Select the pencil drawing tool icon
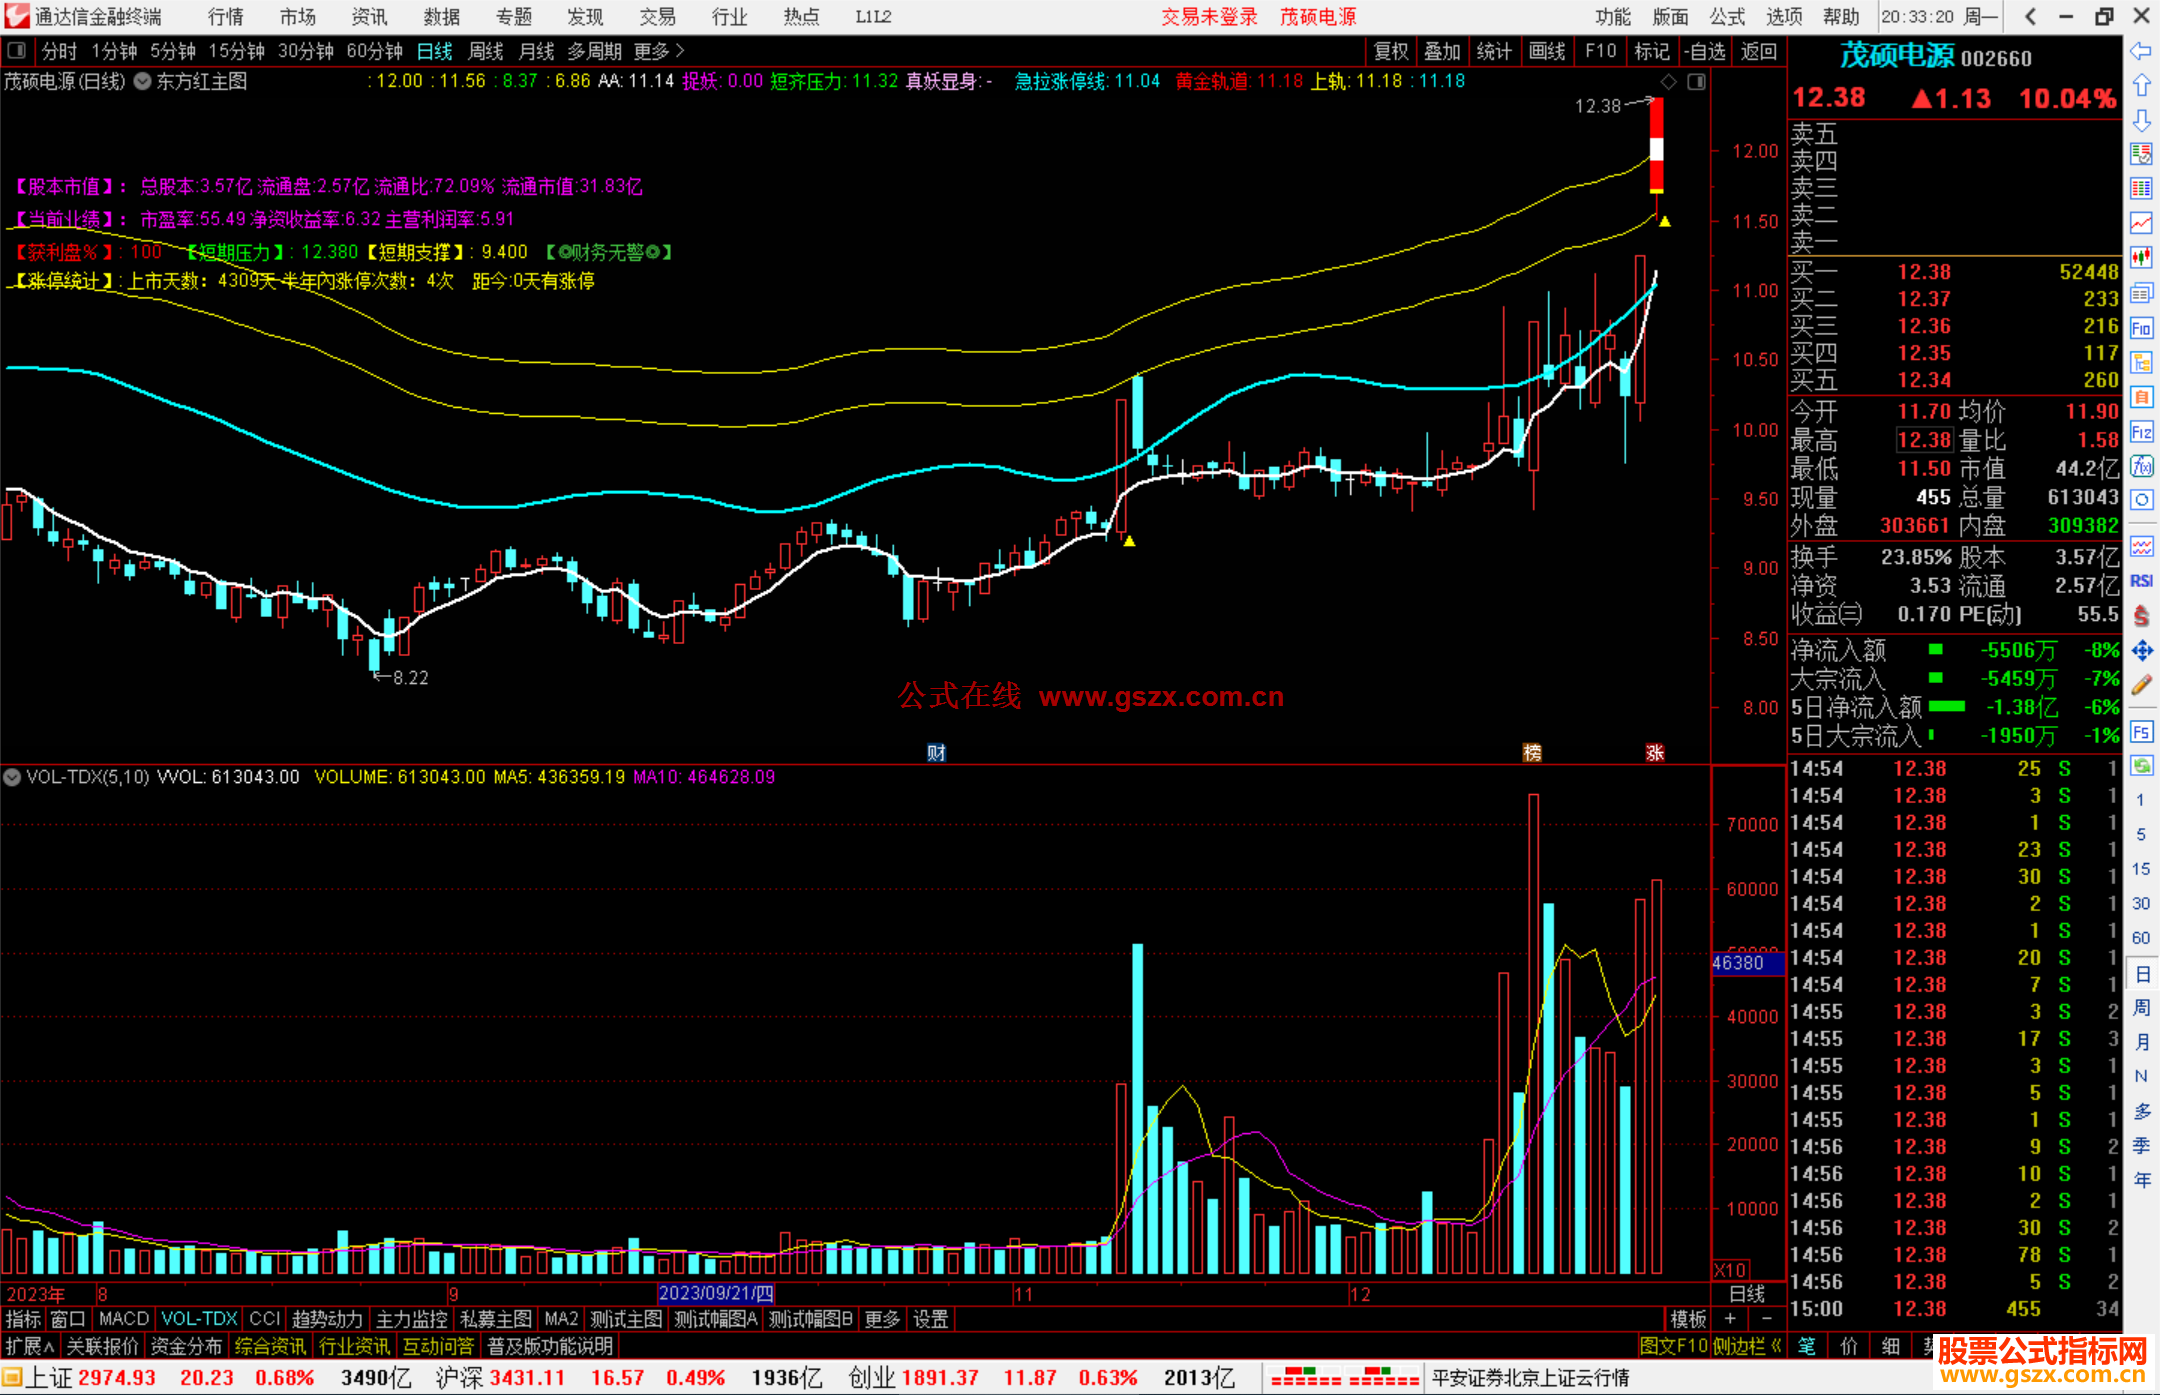 pos(2141,686)
